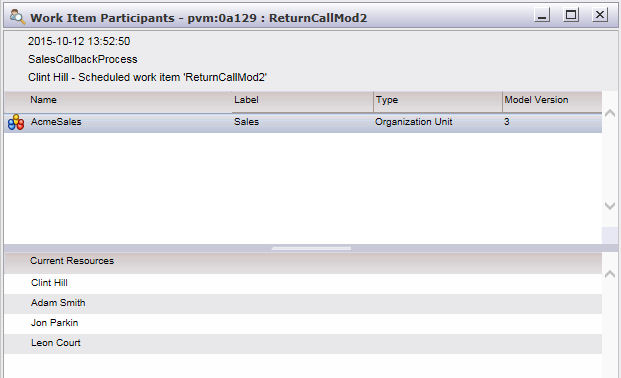Click the Sales label cell

246,122
